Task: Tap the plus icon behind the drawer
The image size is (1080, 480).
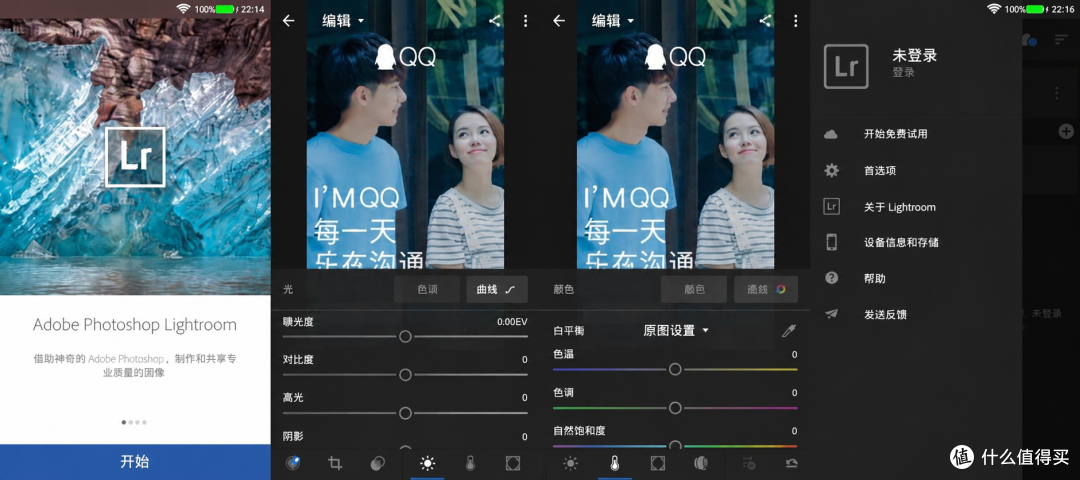Action: tap(1066, 130)
